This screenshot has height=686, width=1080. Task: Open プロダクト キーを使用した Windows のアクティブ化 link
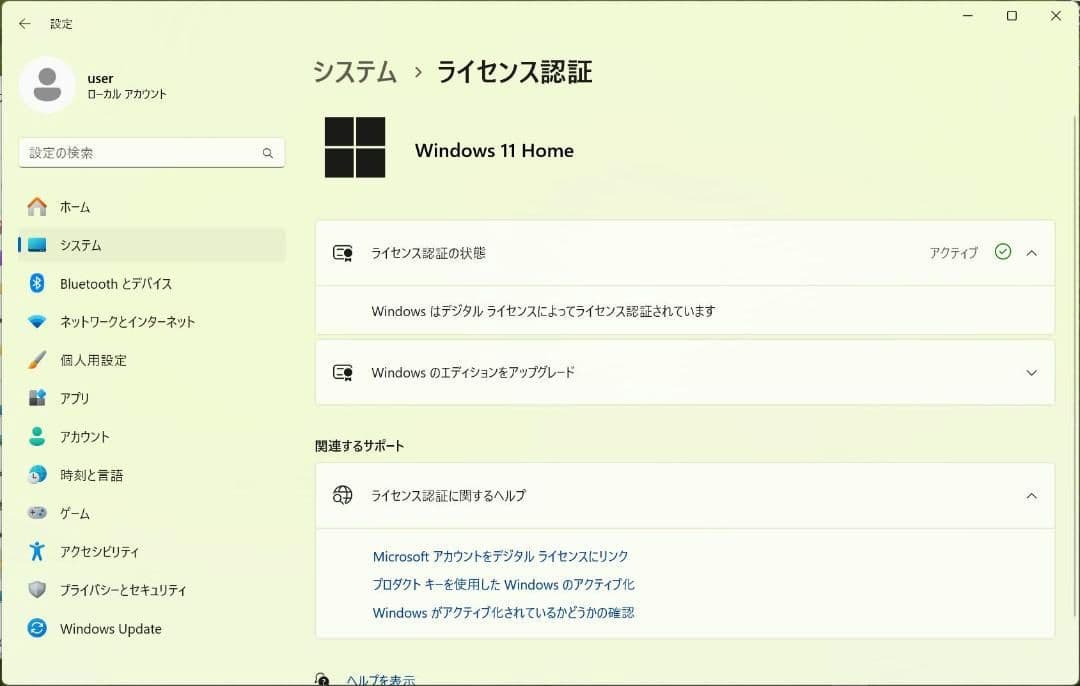click(503, 584)
